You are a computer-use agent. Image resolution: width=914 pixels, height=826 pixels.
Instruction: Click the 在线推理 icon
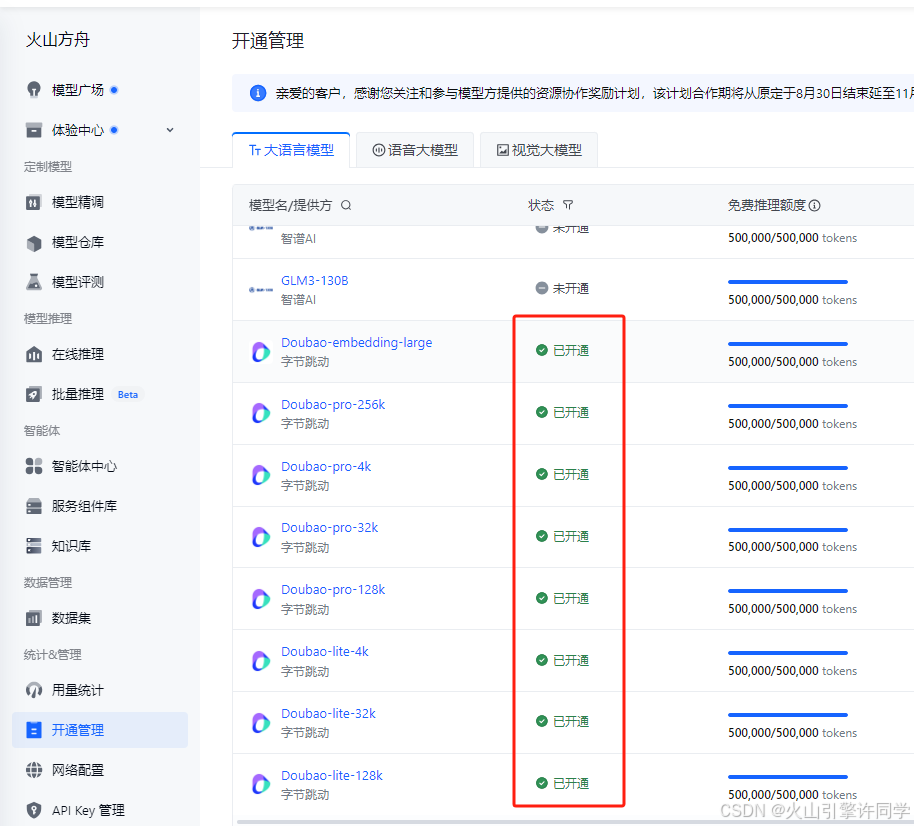click(34, 354)
